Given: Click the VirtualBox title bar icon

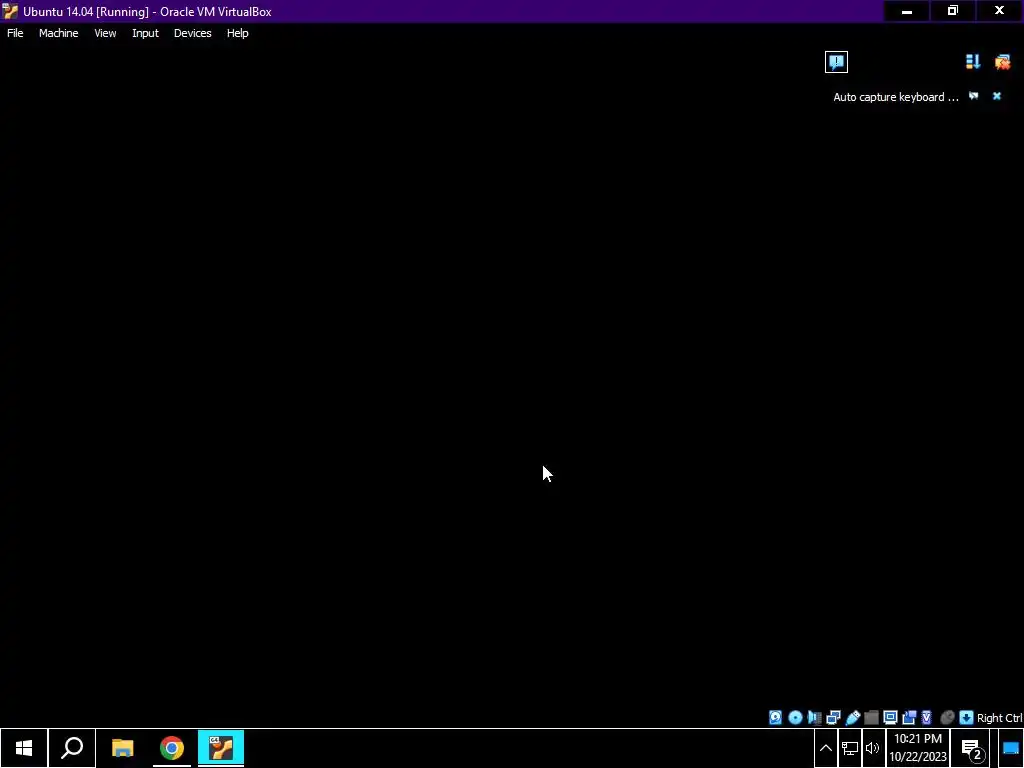Looking at the screenshot, I should [10, 11].
